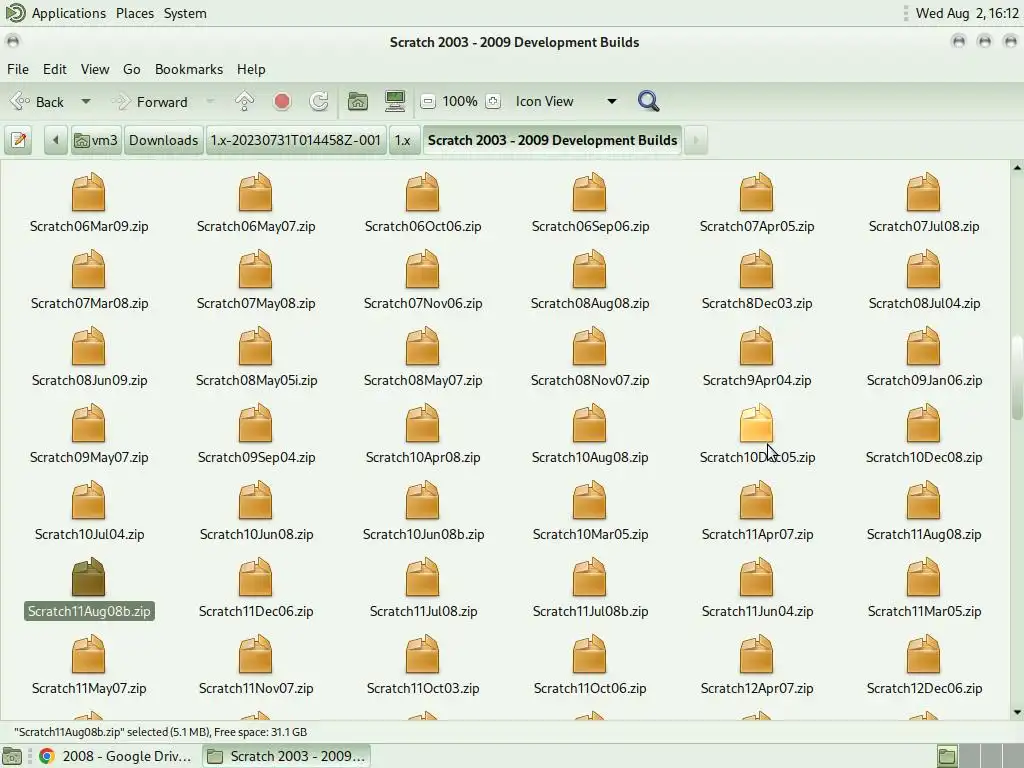Select Scratch11Jul08b.zip archive icon
The height and width of the screenshot is (768, 1024).
coord(590,577)
